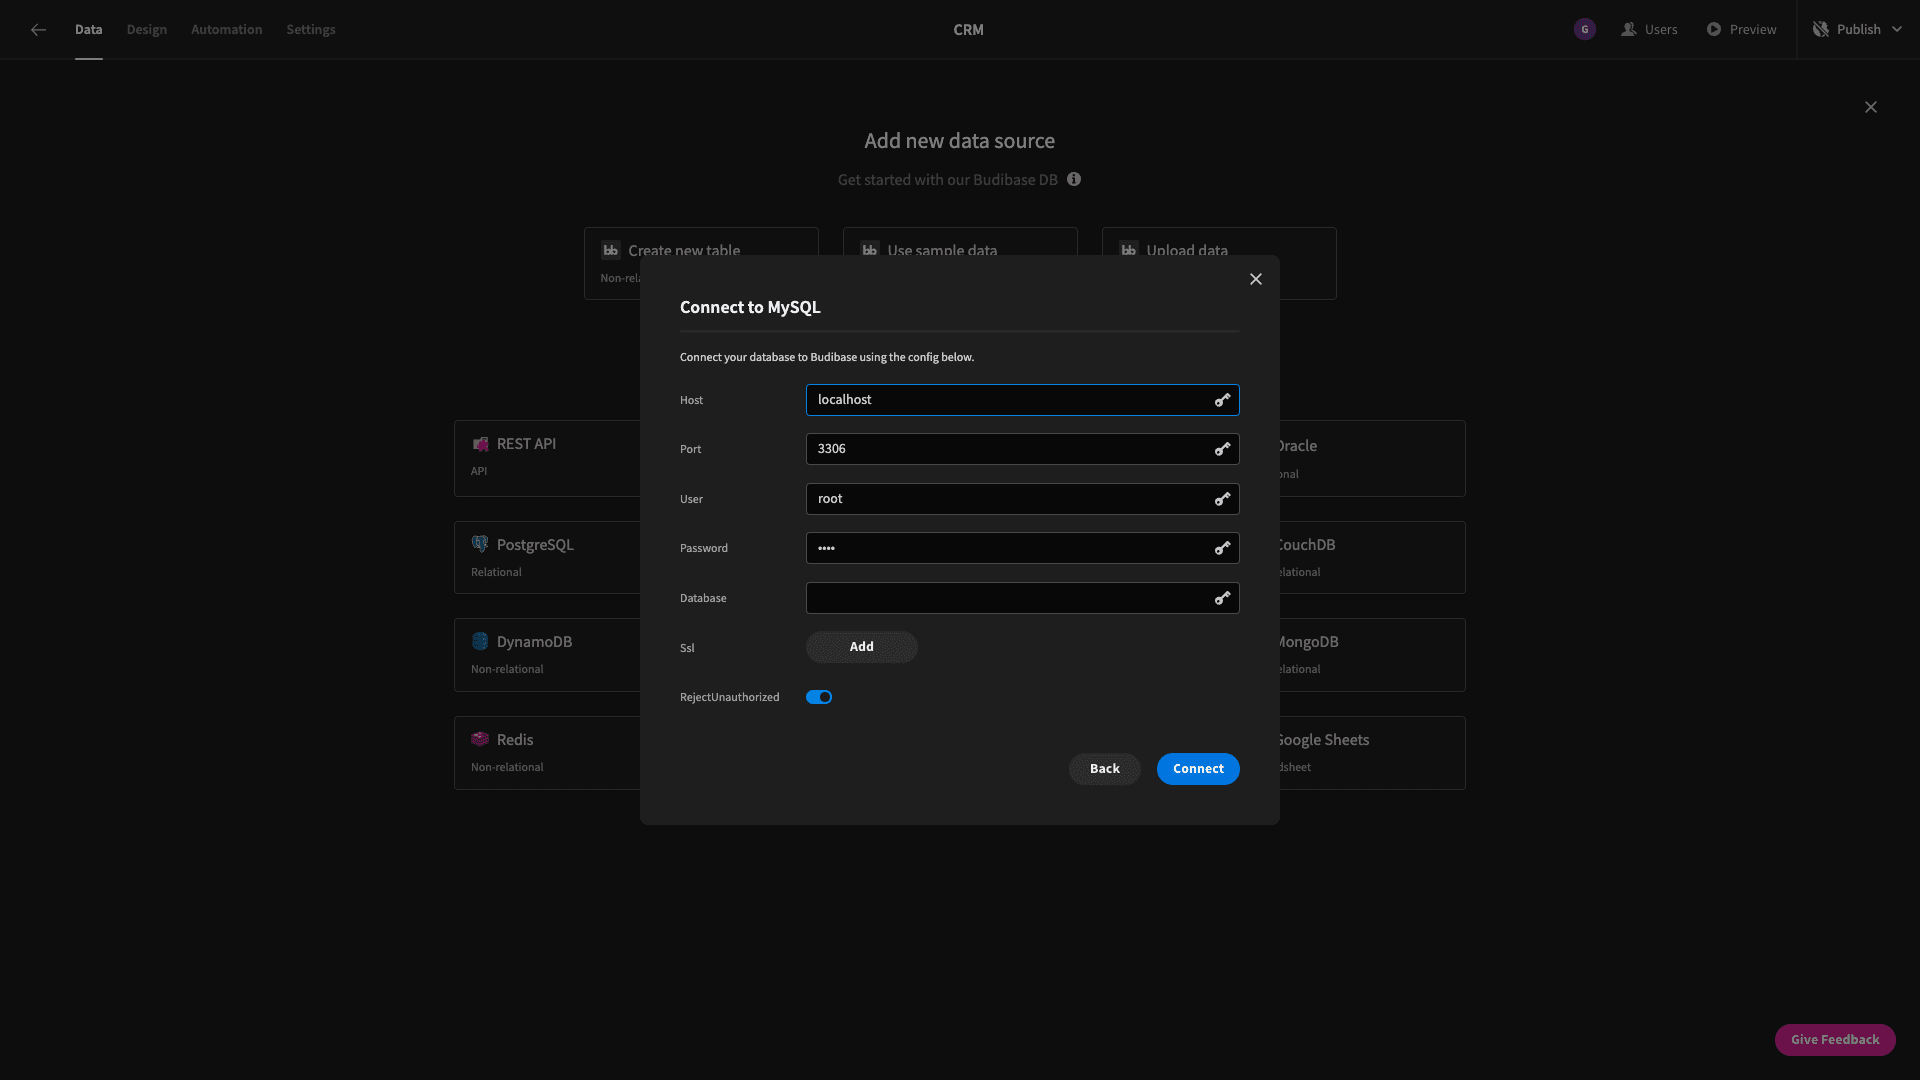Image resolution: width=1920 pixels, height=1080 pixels.
Task: Click the User input field
Action: tap(1022, 499)
